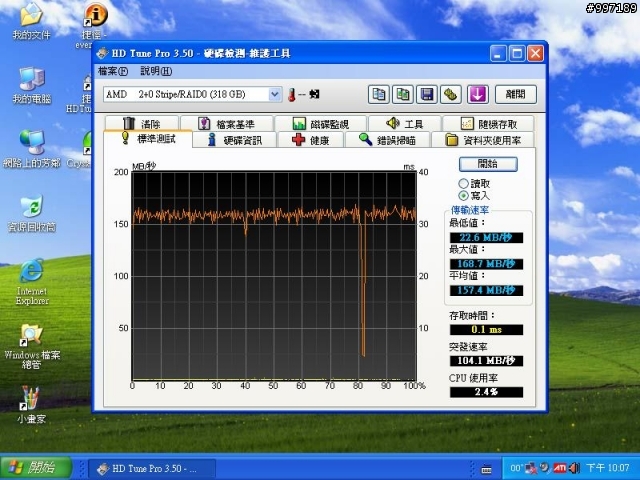
Task: Switch to the 檔案基準 file benchmark tab
Action: (227, 123)
